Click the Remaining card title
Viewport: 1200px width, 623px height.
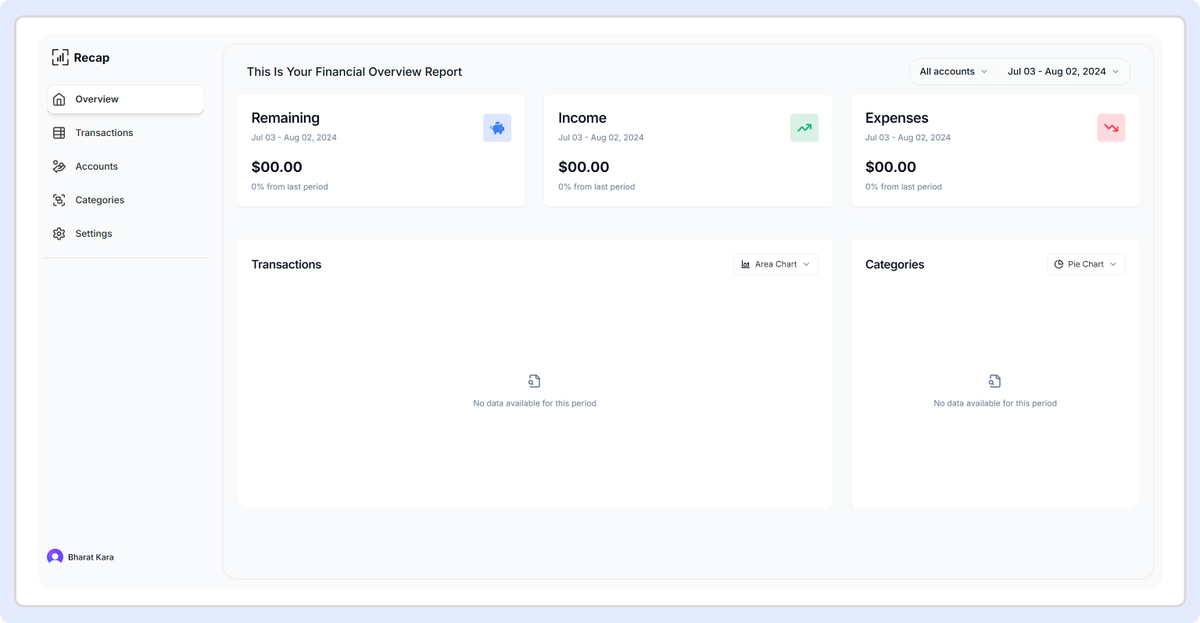point(285,118)
